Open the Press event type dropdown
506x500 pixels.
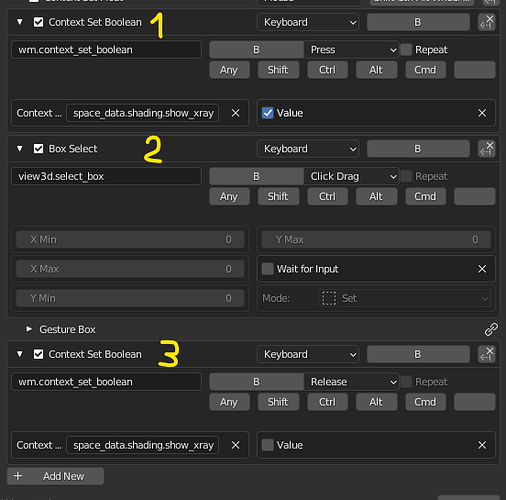(351, 50)
